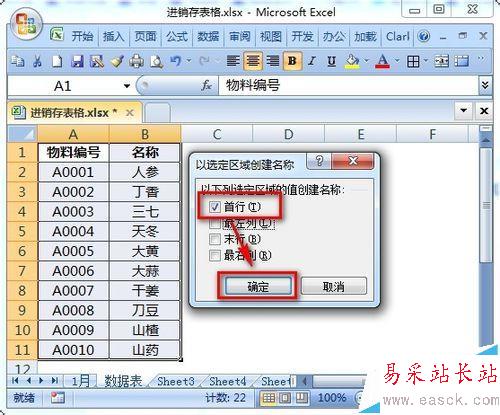Select all cells corner button

[22, 134]
